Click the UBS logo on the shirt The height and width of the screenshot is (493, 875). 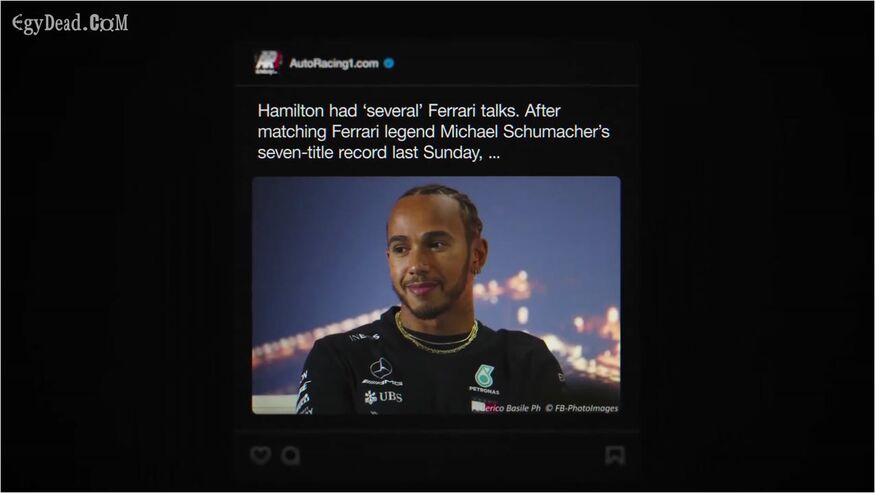point(383,397)
